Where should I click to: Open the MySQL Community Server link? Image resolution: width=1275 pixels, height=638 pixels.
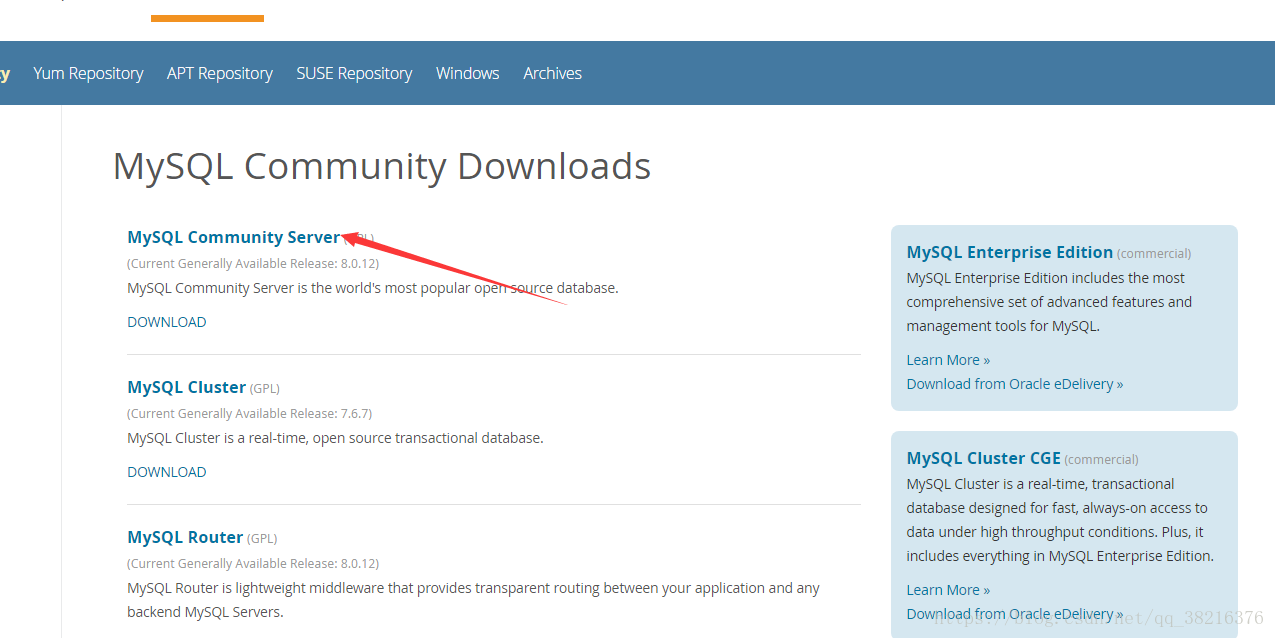(233, 237)
